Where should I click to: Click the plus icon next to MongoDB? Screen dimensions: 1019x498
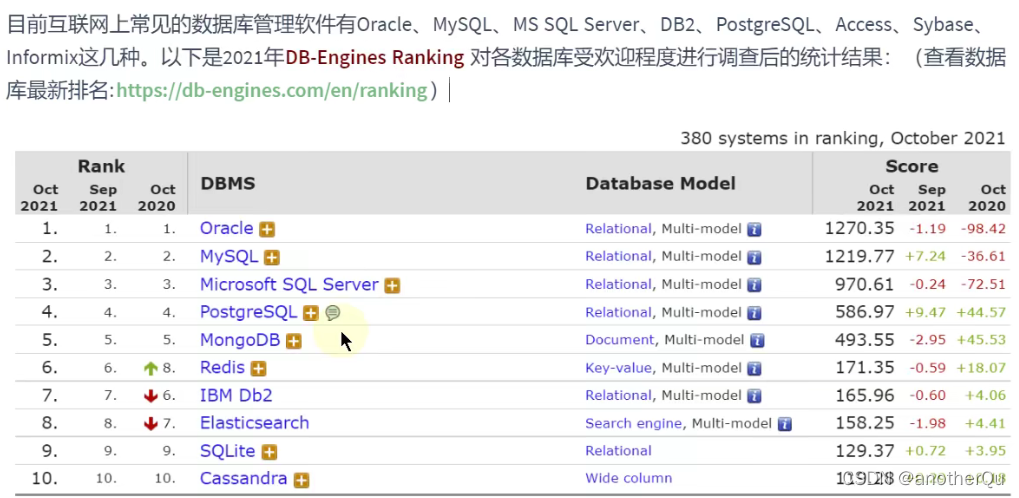[294, 341]
